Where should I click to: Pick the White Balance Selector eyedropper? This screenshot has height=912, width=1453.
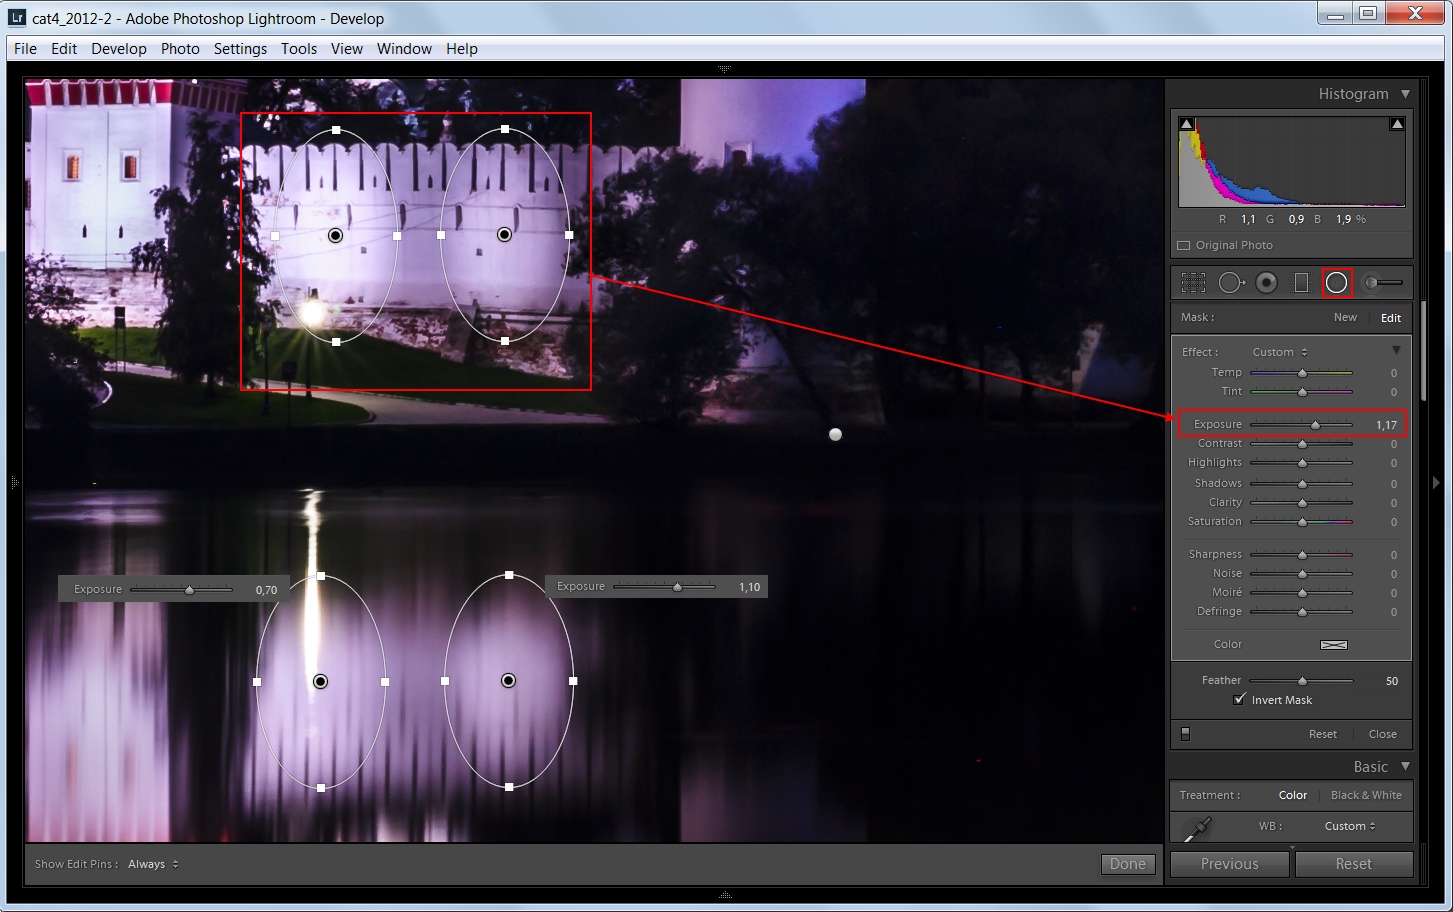1197,827
